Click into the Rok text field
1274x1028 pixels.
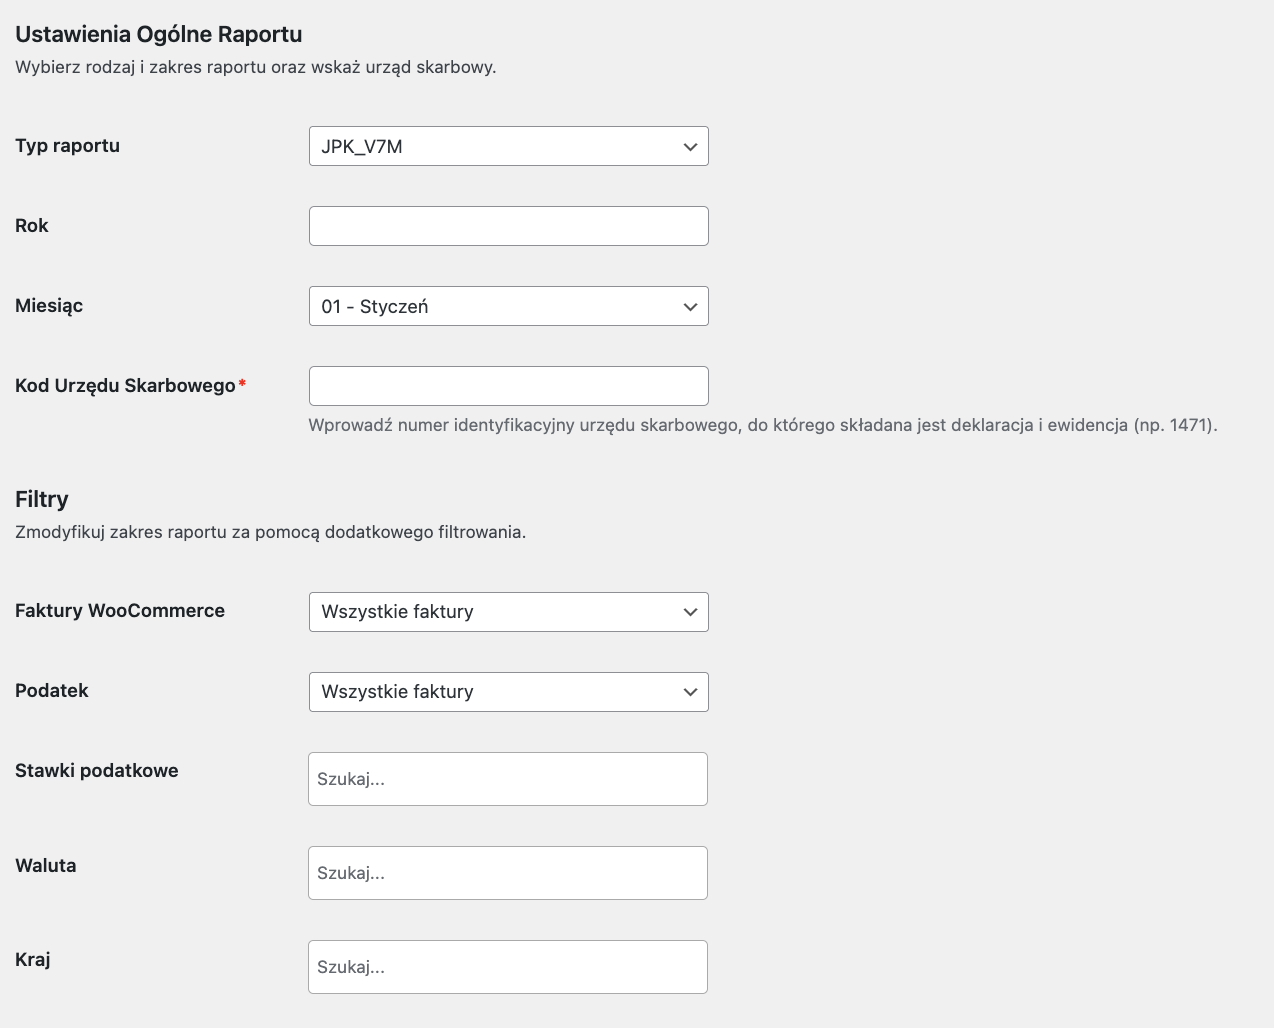[x=508, y=226]
